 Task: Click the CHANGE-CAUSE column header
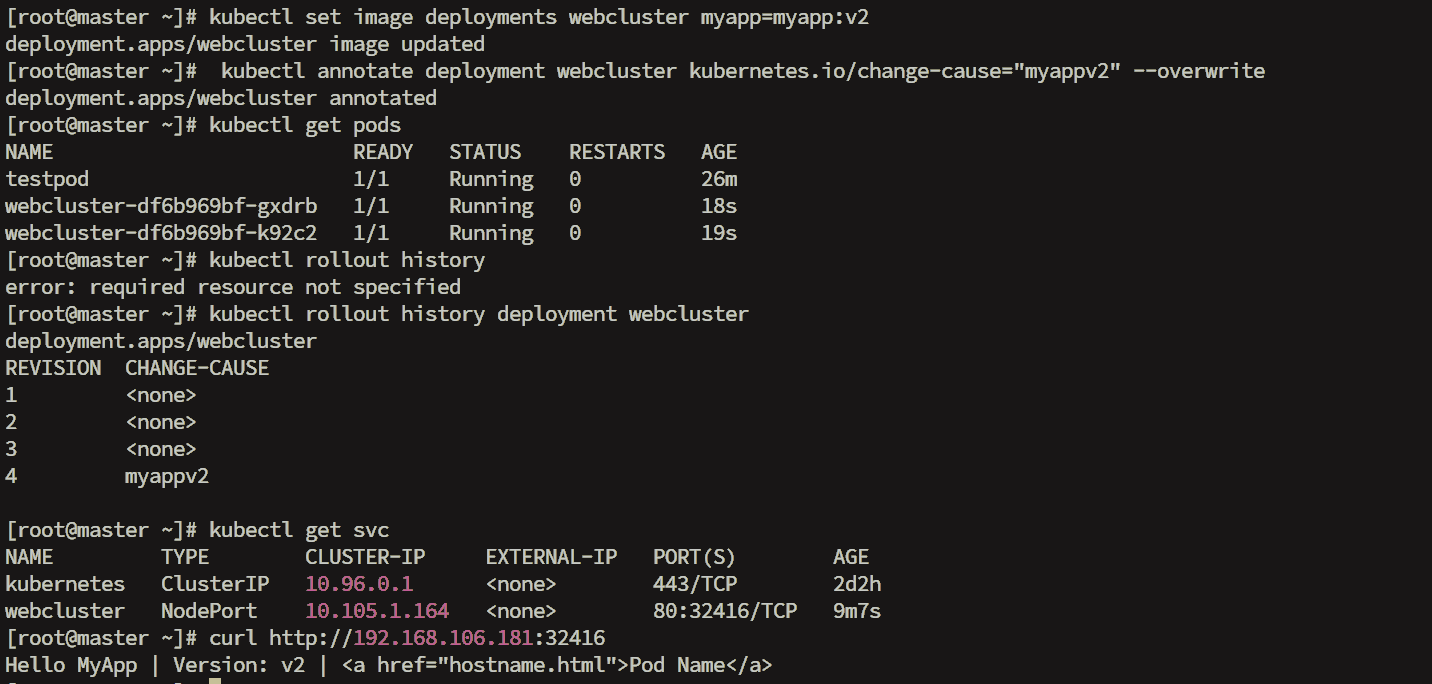tap(197, 368)
